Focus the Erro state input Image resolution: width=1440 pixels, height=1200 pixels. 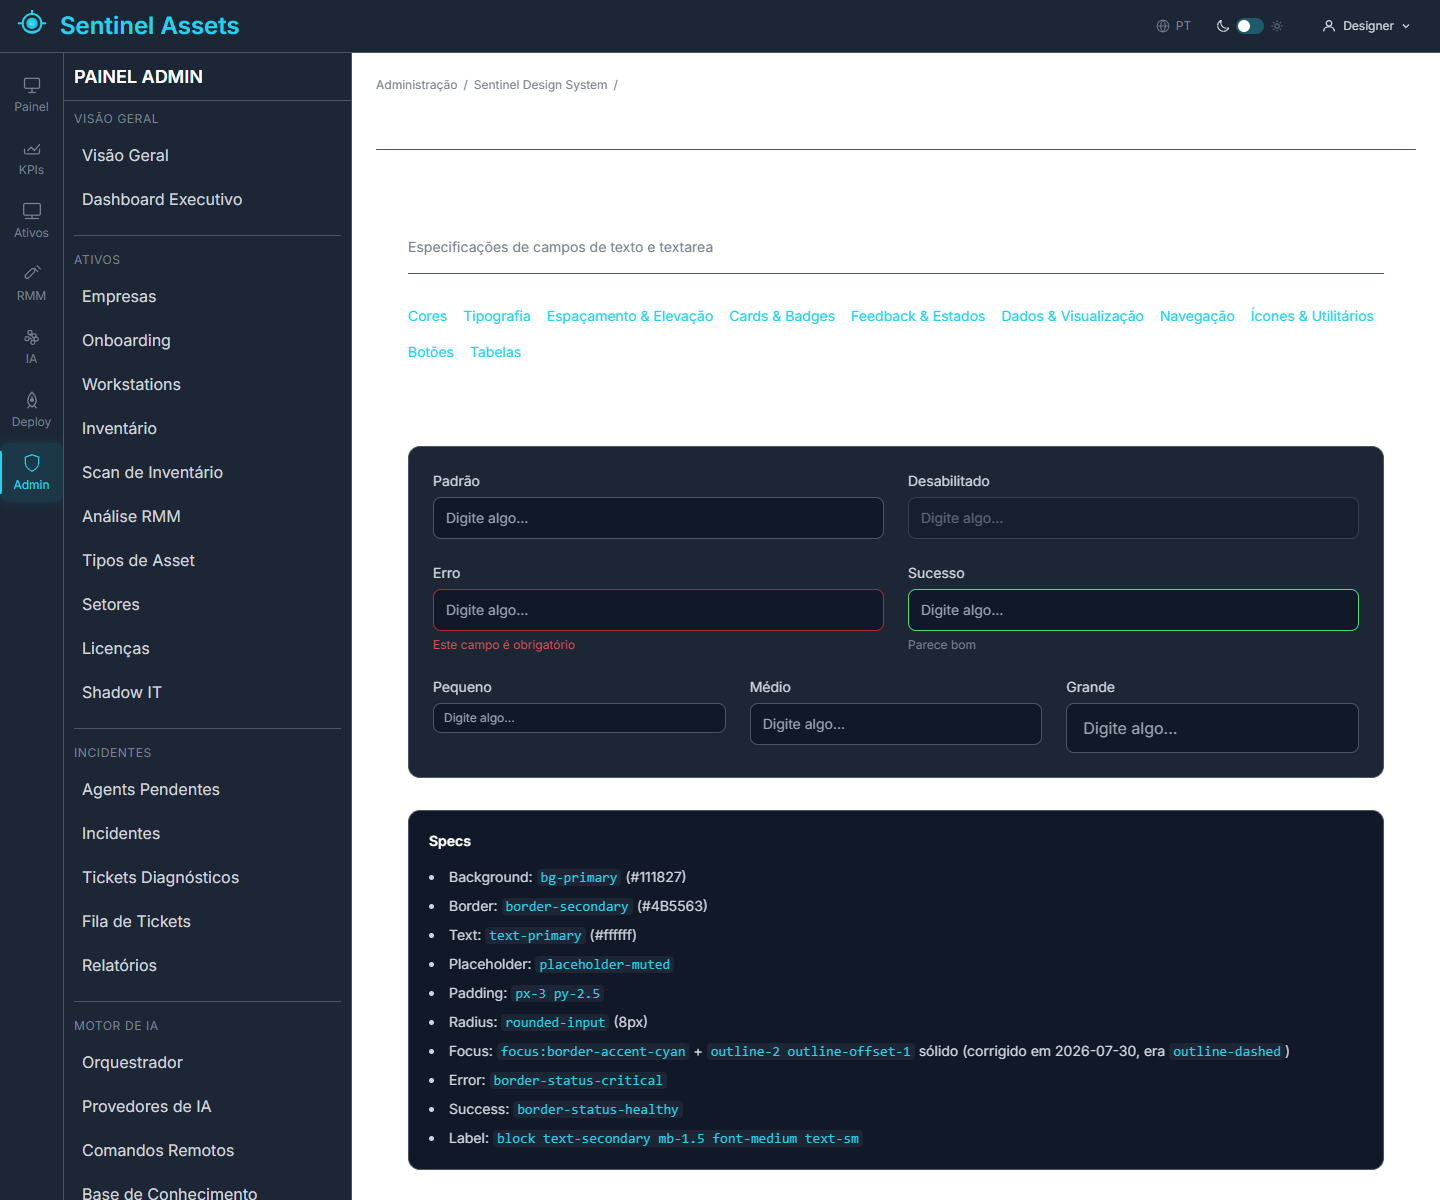tap(658, 610)
